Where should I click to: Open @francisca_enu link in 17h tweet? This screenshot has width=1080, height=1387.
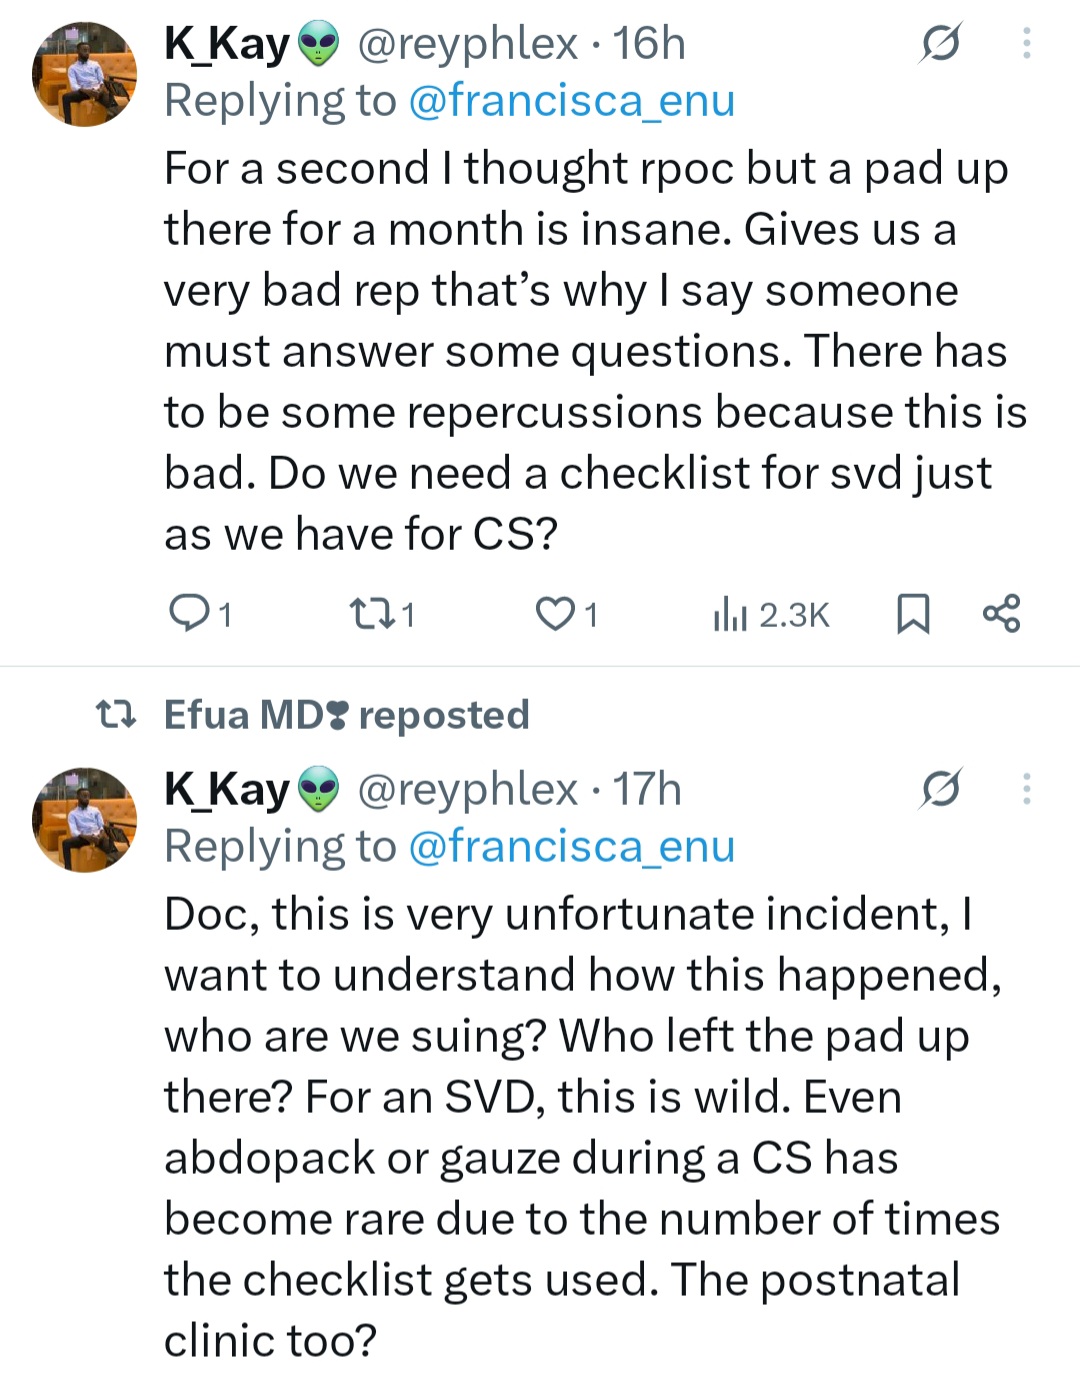point(572,847)
